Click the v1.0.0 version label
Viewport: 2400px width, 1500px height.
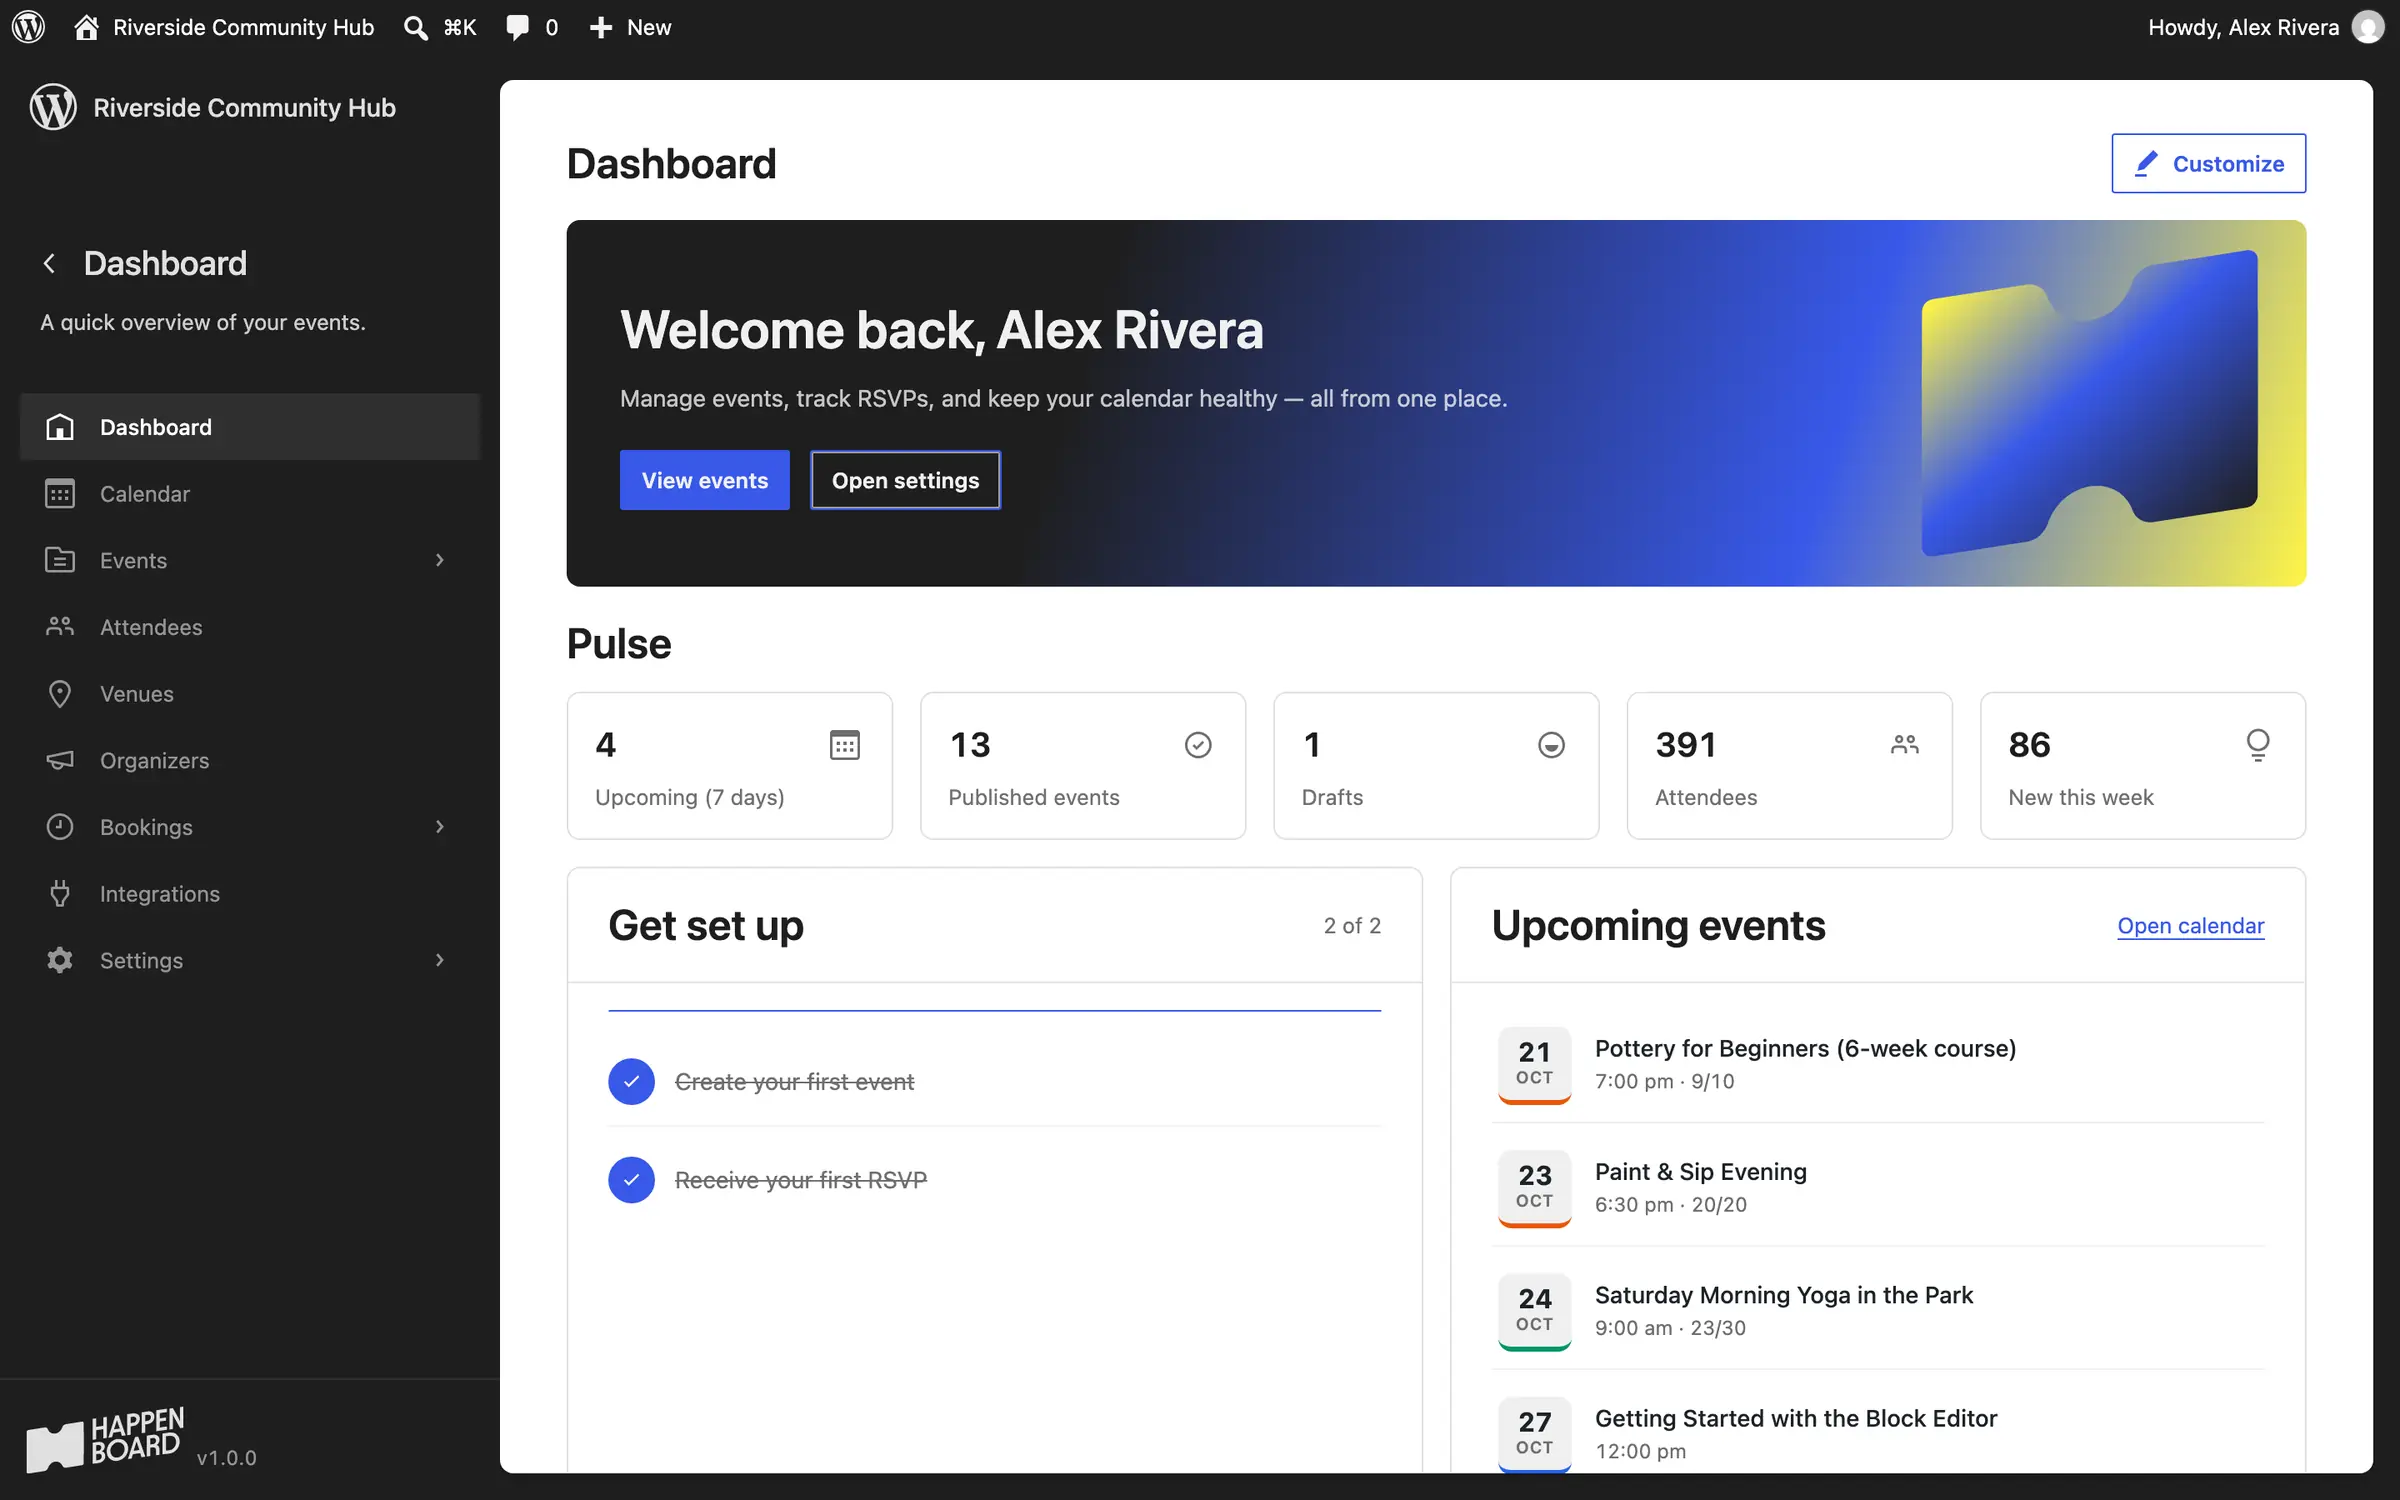tap(227, 1458)
